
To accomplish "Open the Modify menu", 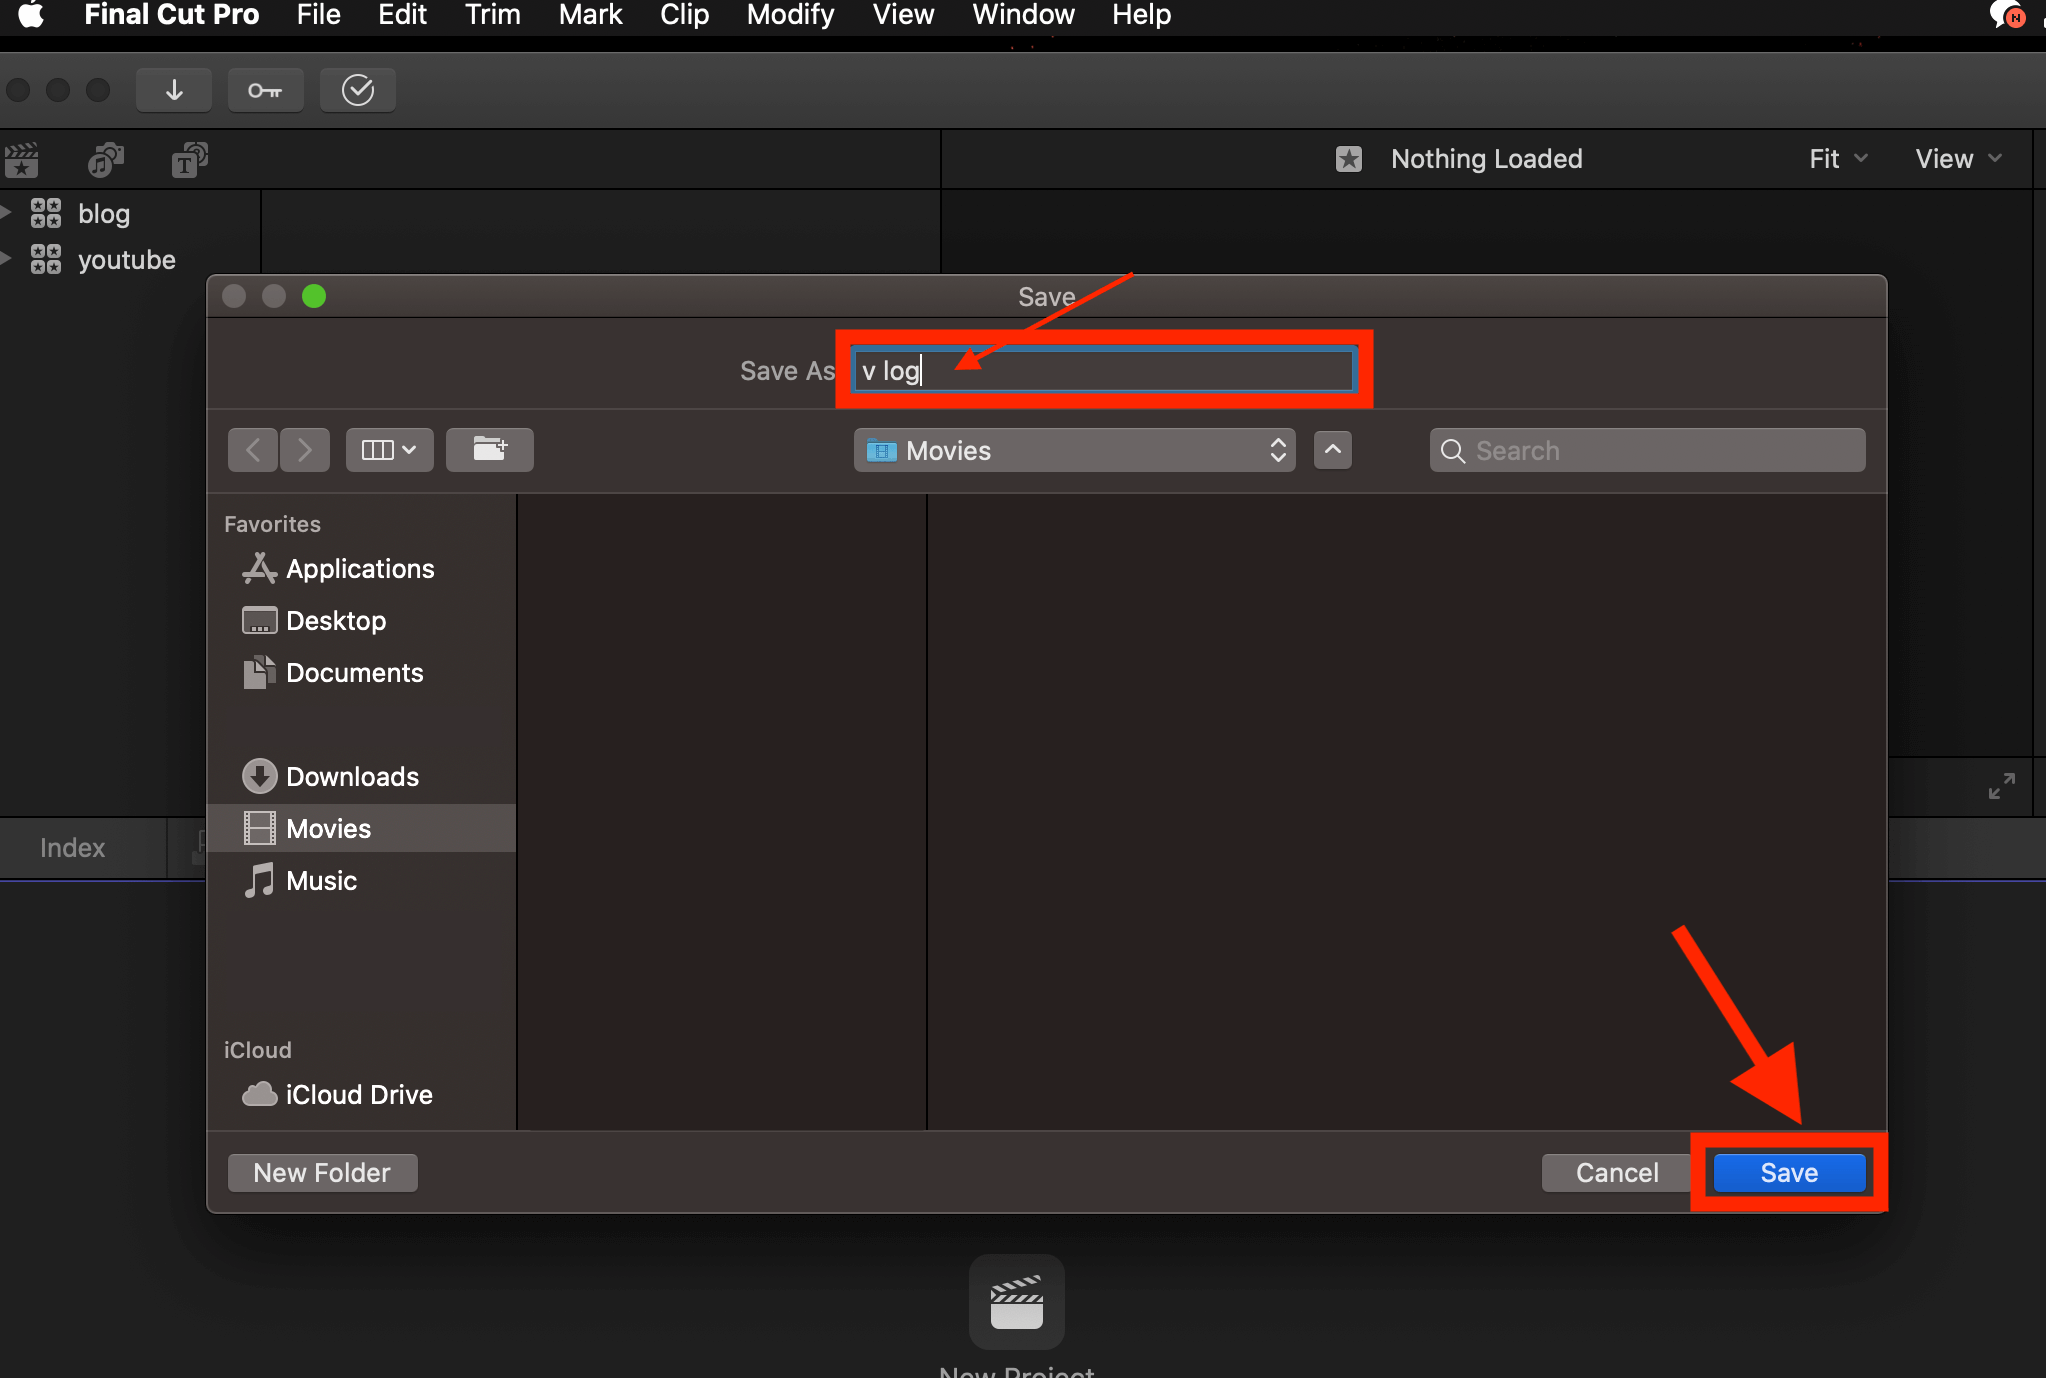I will coord(789,15).
